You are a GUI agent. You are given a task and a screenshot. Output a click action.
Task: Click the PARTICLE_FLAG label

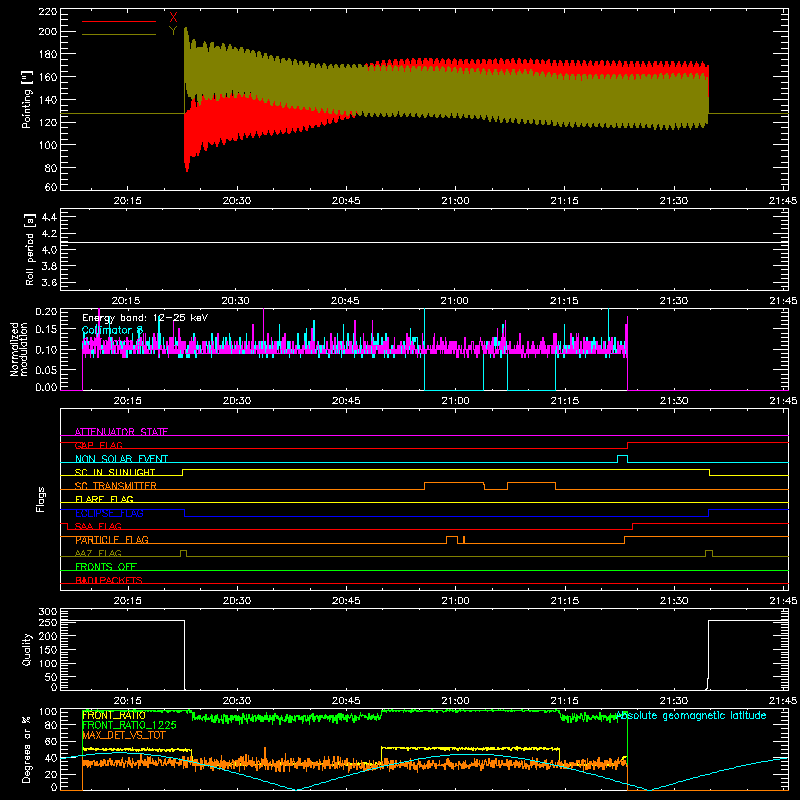(112, 540)
